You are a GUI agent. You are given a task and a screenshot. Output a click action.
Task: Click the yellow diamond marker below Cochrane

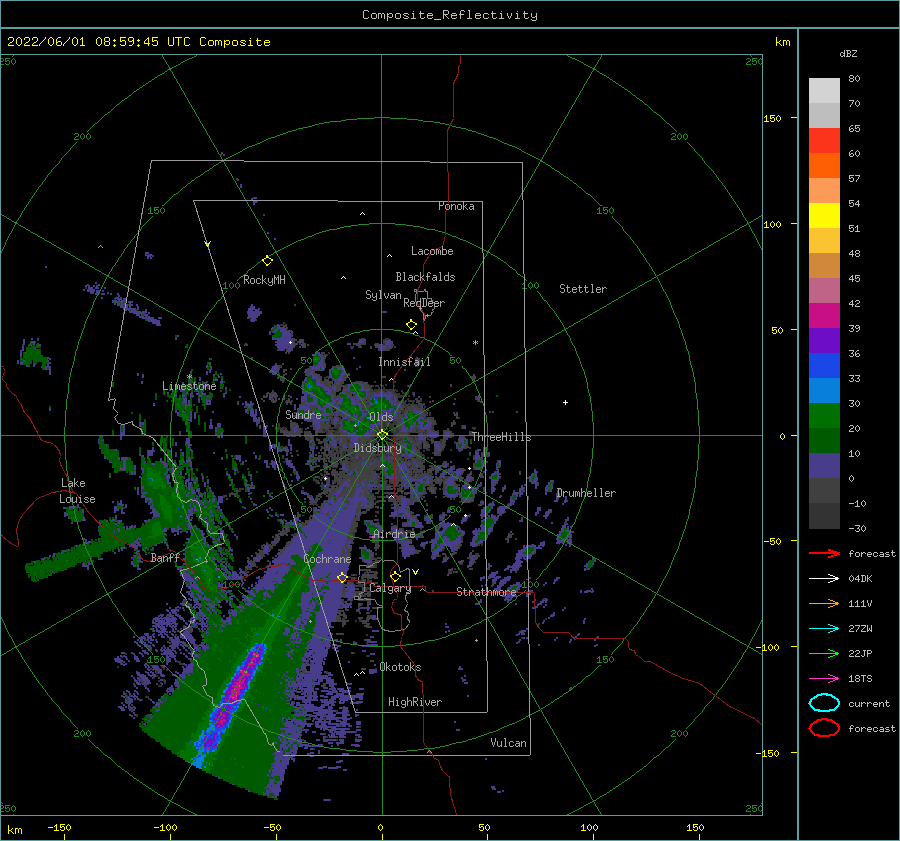coord(343,577)
